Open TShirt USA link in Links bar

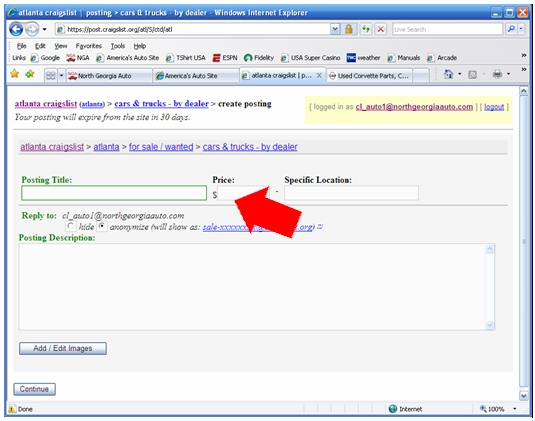186,58
